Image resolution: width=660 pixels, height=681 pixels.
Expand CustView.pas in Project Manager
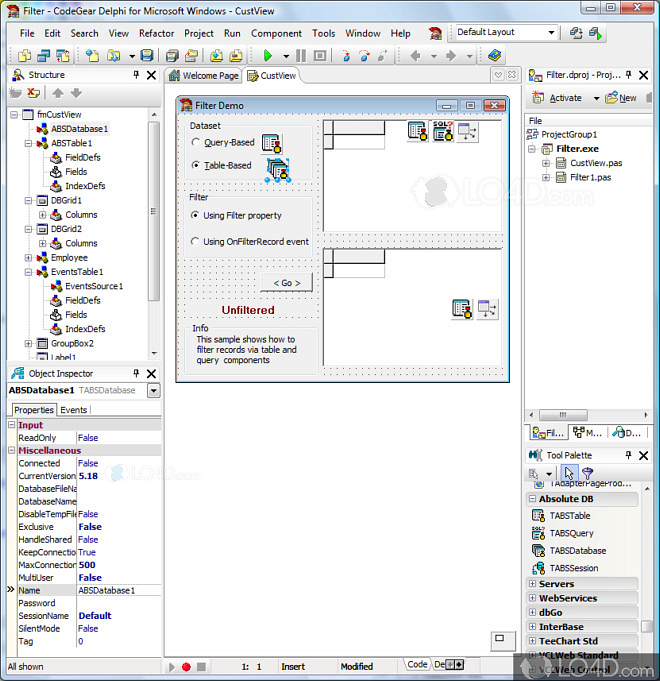(546, 163)
